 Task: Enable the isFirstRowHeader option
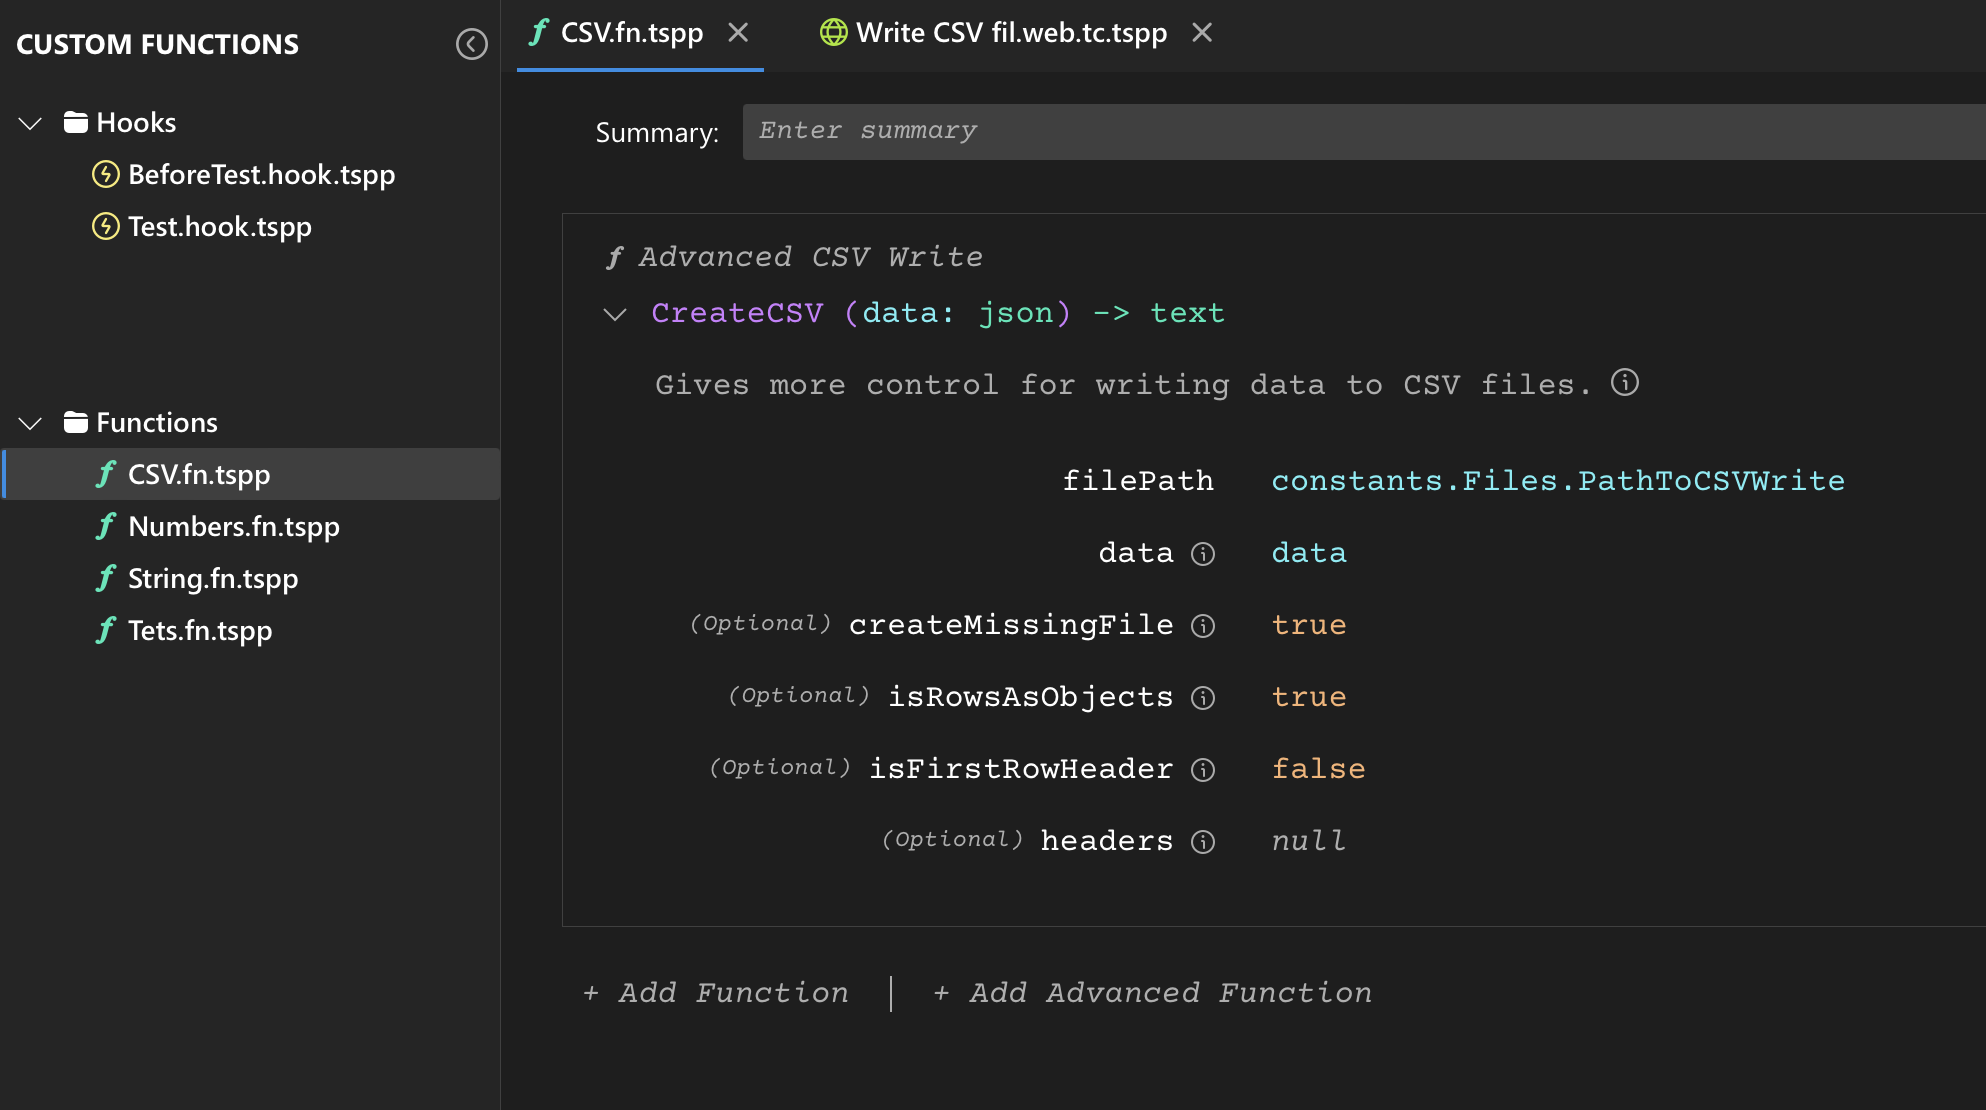click(1318, 768)
